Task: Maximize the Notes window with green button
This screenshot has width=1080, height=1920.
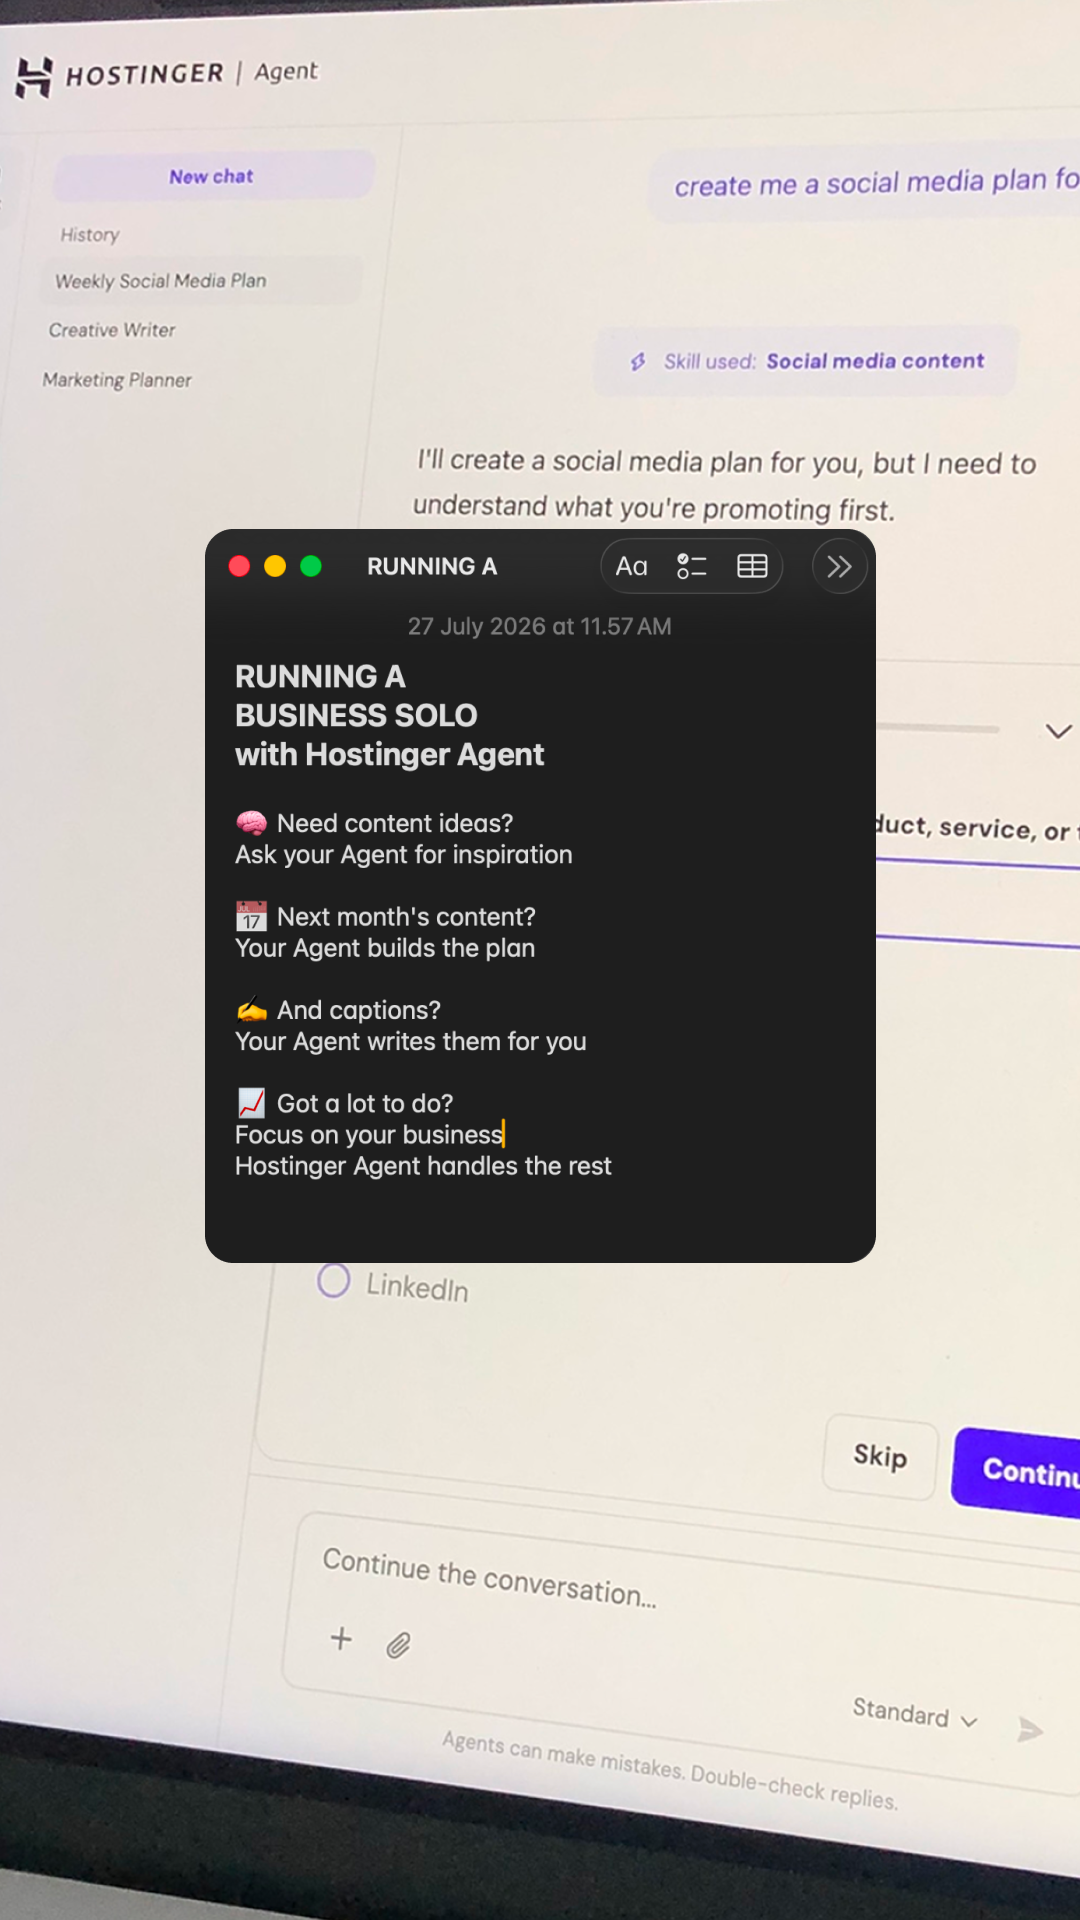Action: point(311,566)
